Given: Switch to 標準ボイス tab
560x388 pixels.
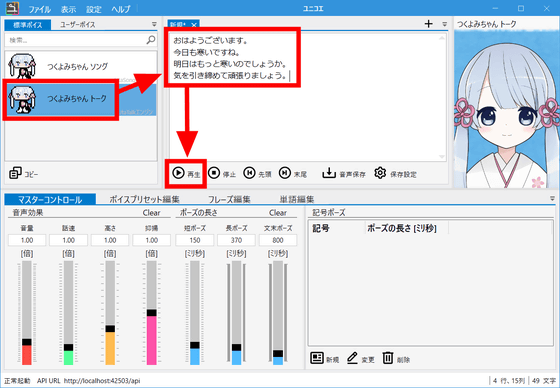Looking at the screenshot, I should tap(28, 25).
